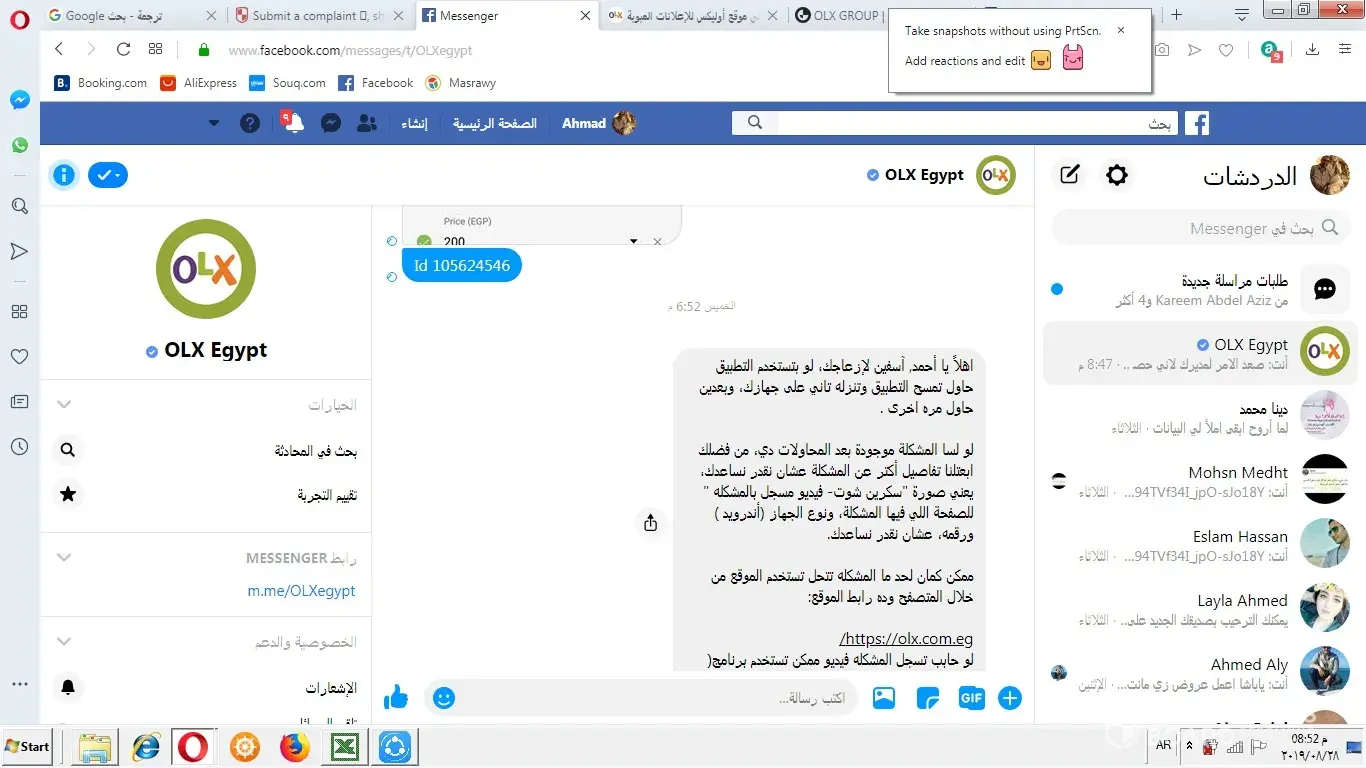This screenshot has width=1366, height=768.
Task: Open friend requests icon
Action: (367, 123)
